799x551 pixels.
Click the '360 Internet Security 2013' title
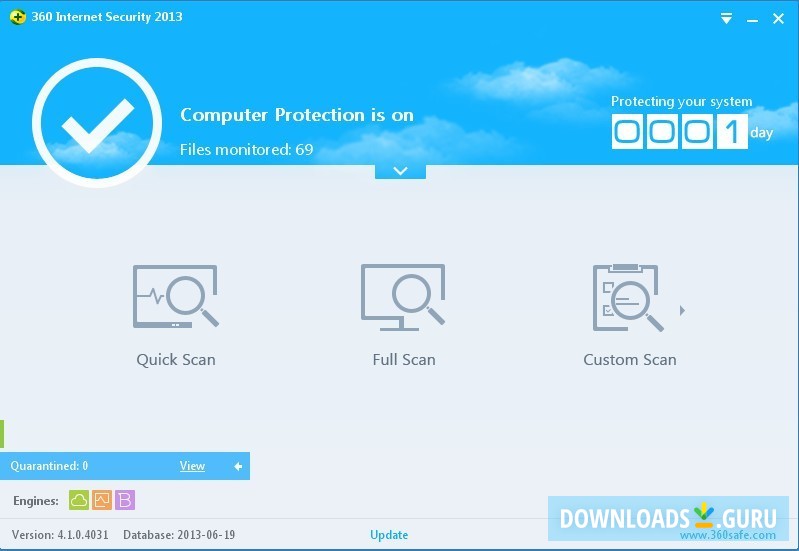(x=107, y=17)
